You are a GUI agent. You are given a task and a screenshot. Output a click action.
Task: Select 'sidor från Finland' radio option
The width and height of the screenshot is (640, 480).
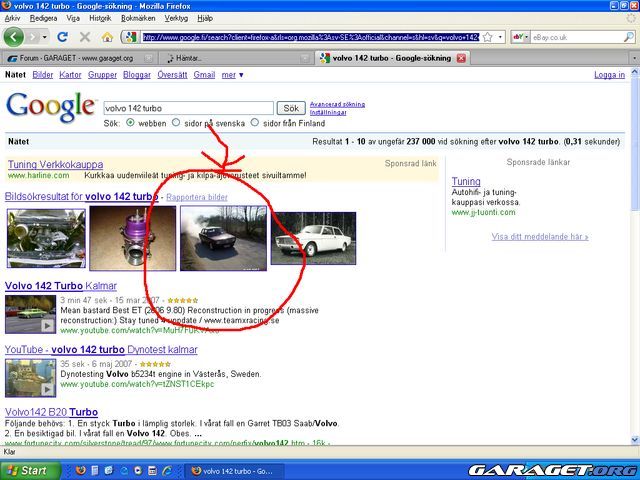(x=255, y=123)
